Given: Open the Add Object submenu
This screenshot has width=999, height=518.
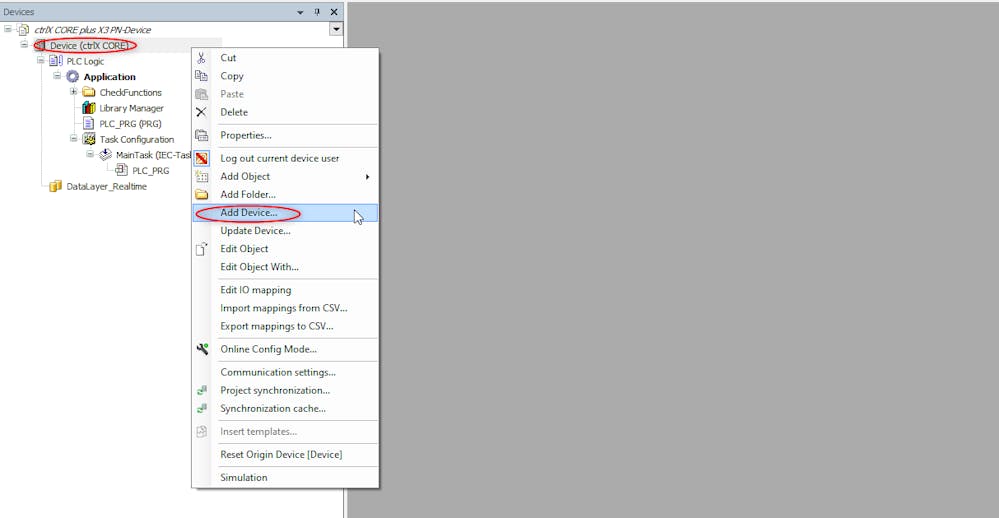Looking at the screenshot, I should (285, 176).
